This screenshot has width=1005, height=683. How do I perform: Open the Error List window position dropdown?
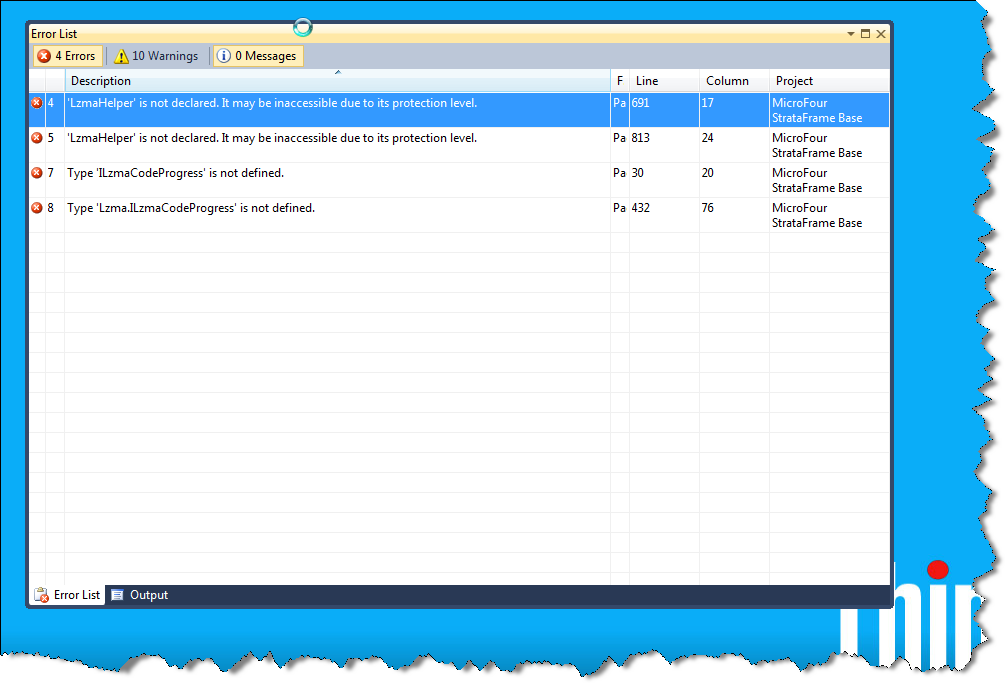coord(851,34)
